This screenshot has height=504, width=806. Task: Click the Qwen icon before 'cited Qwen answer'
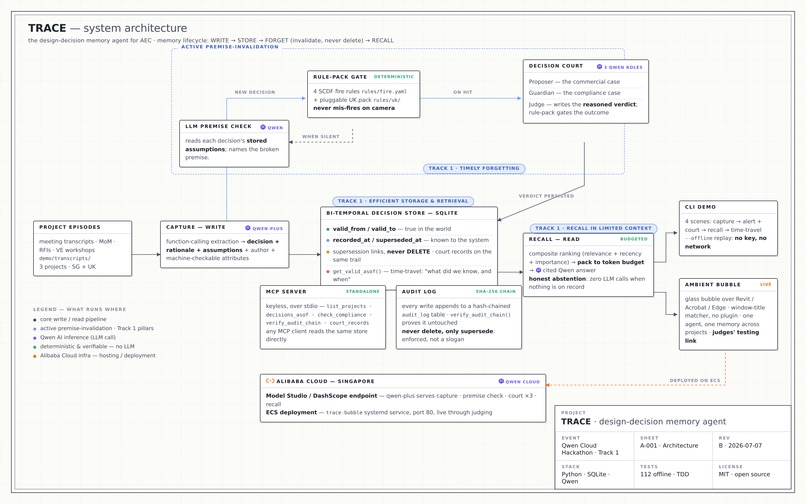click(538, 270)
